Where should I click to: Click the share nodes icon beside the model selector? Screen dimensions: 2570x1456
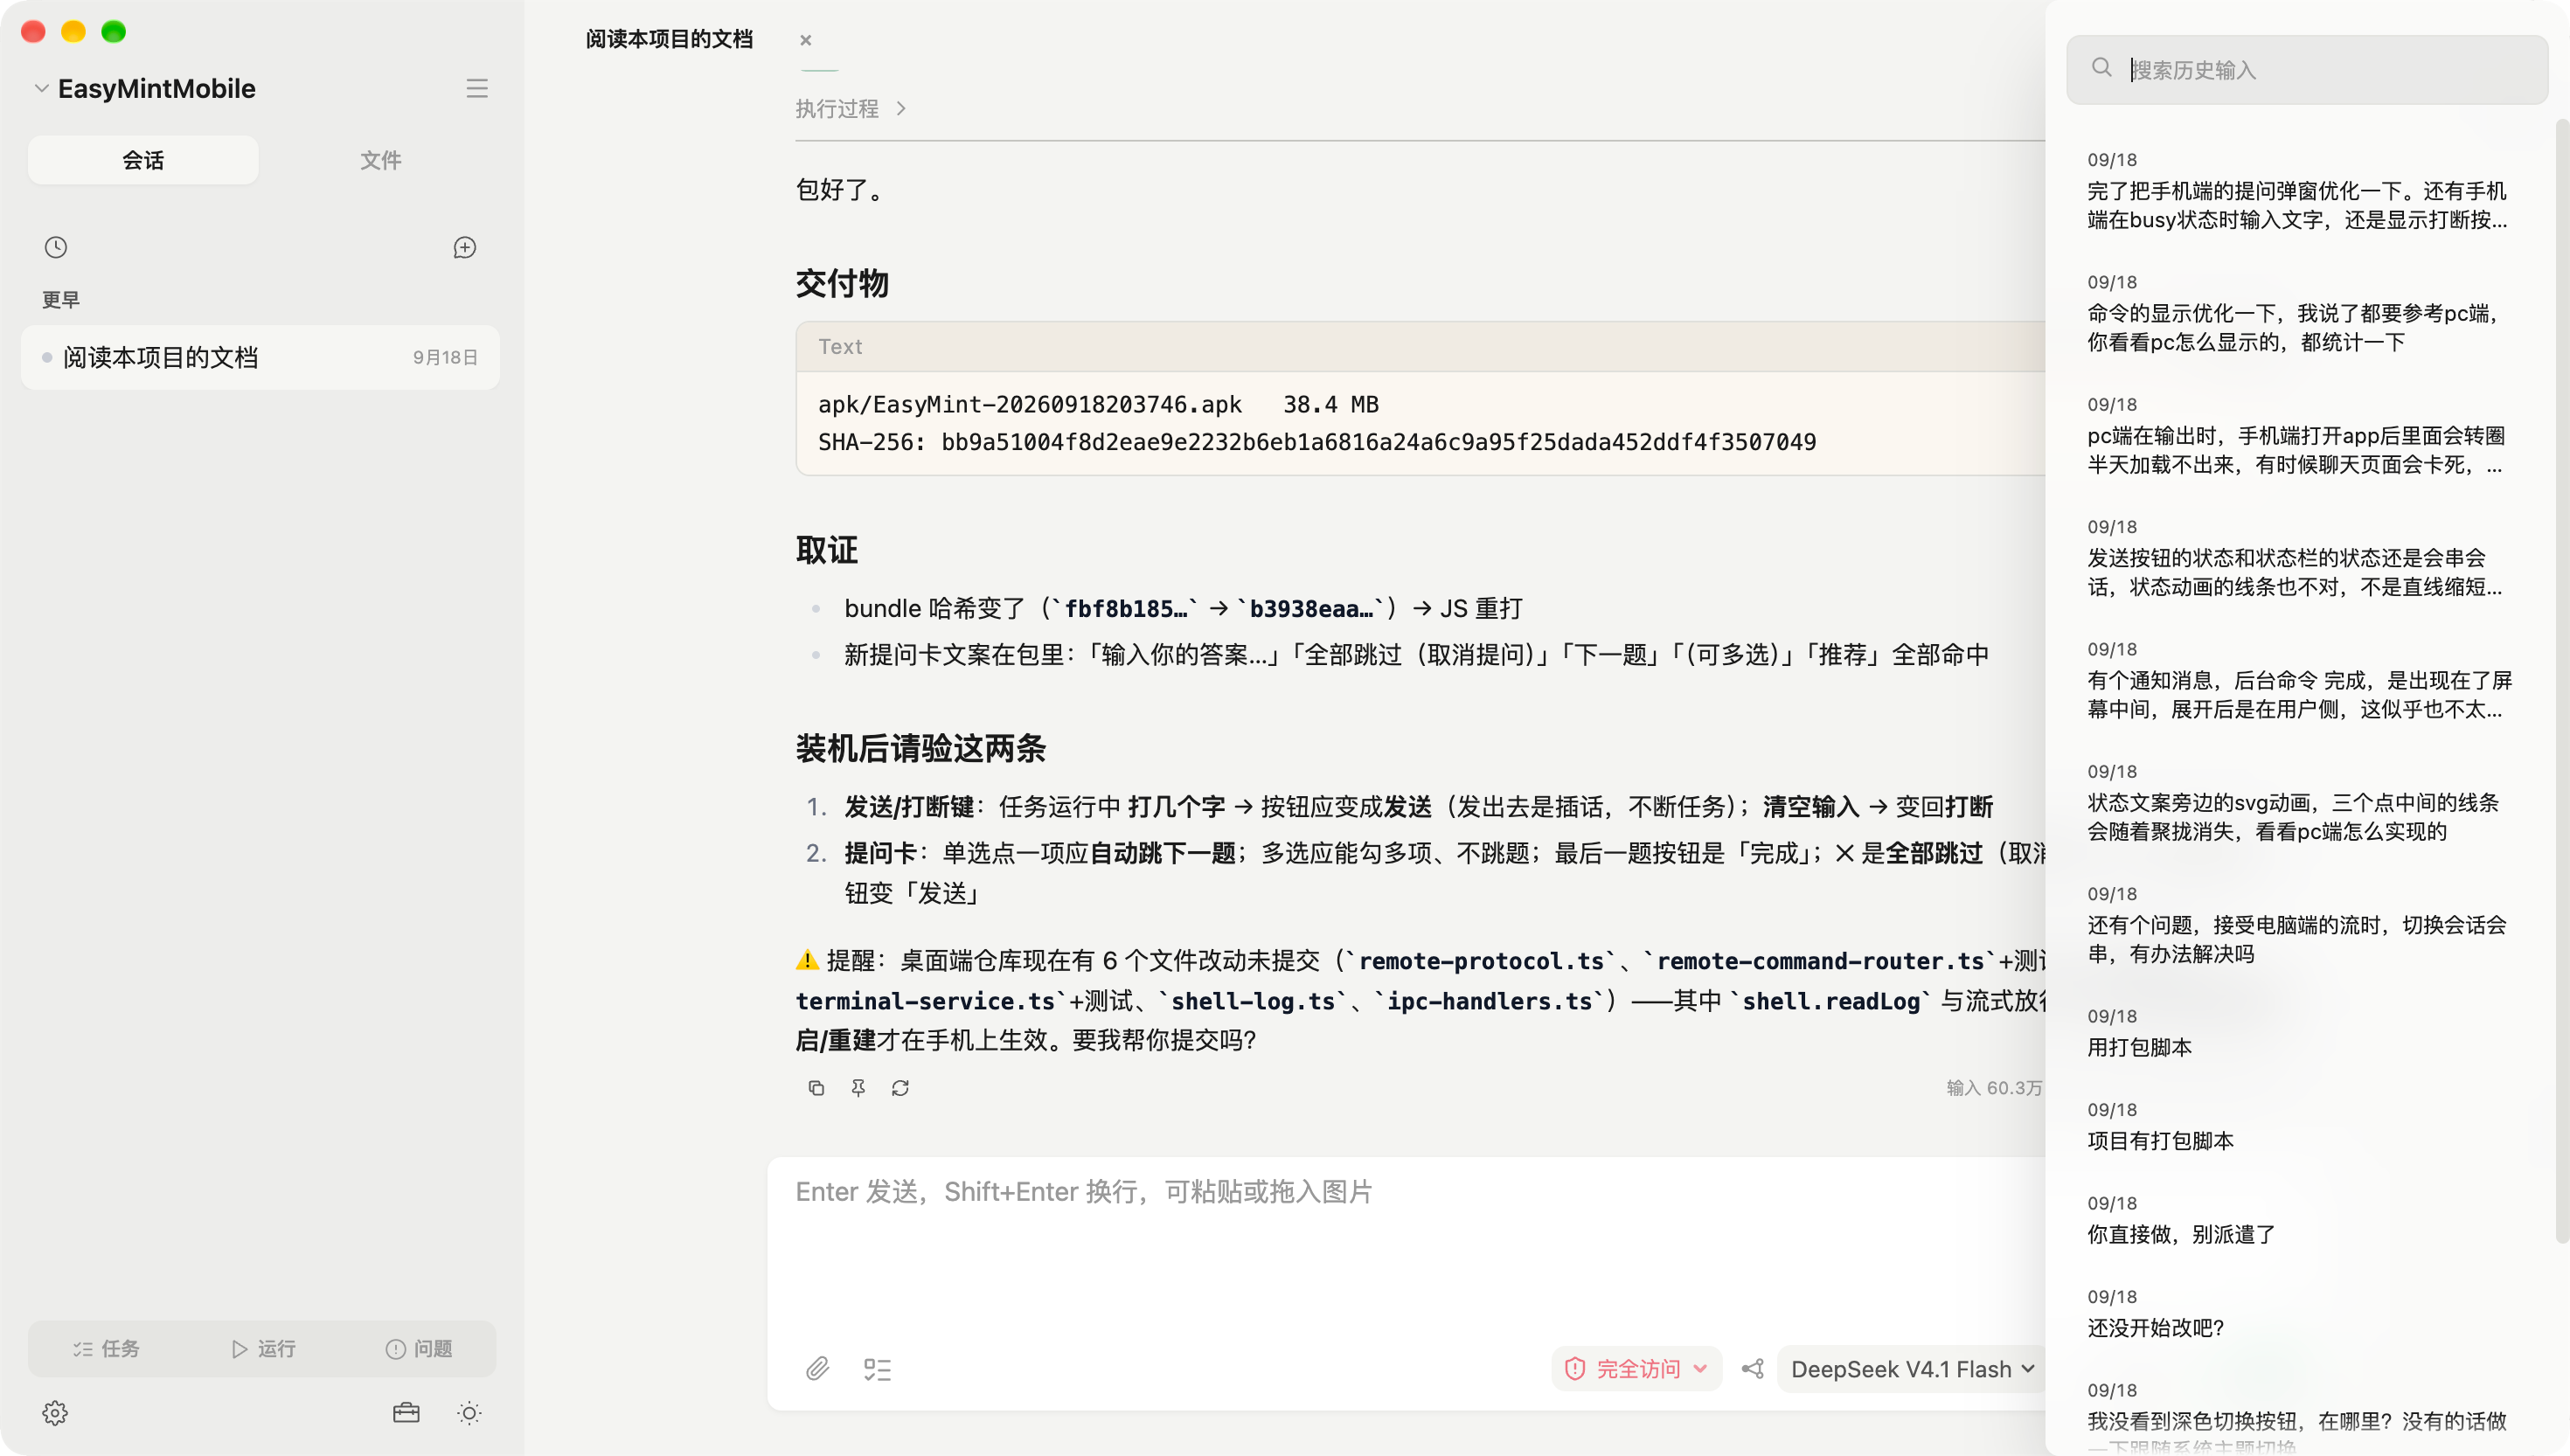(1752, 1368)
